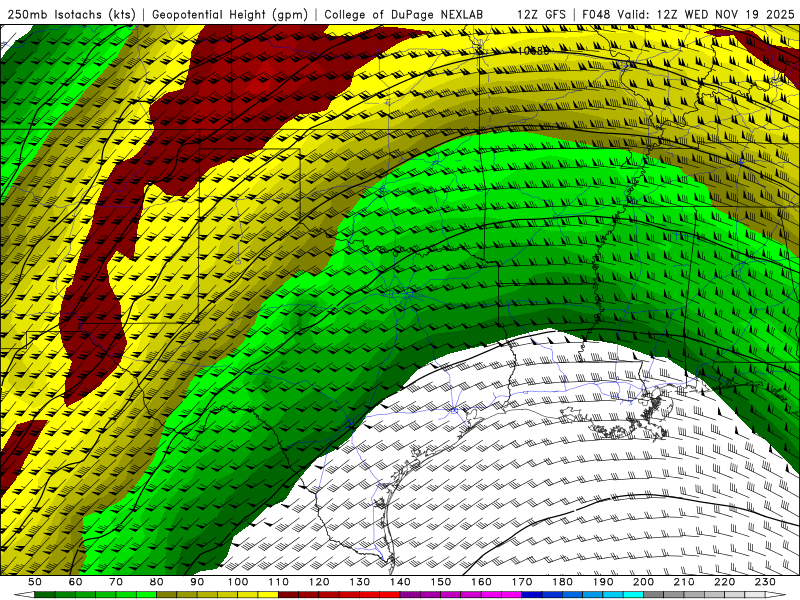This screenshot has height=600, width=800.
Task: Click the 'Geopotential Height (gpm)' title text
Action: tap(230, 15)
